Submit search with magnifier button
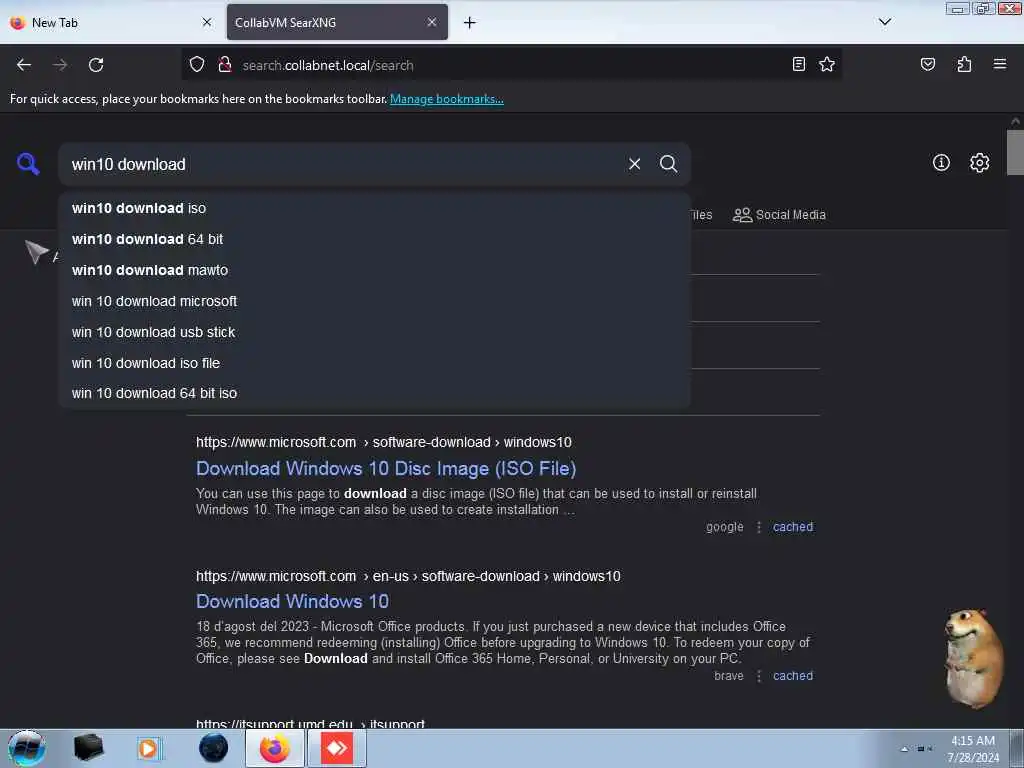 point(668,164)
